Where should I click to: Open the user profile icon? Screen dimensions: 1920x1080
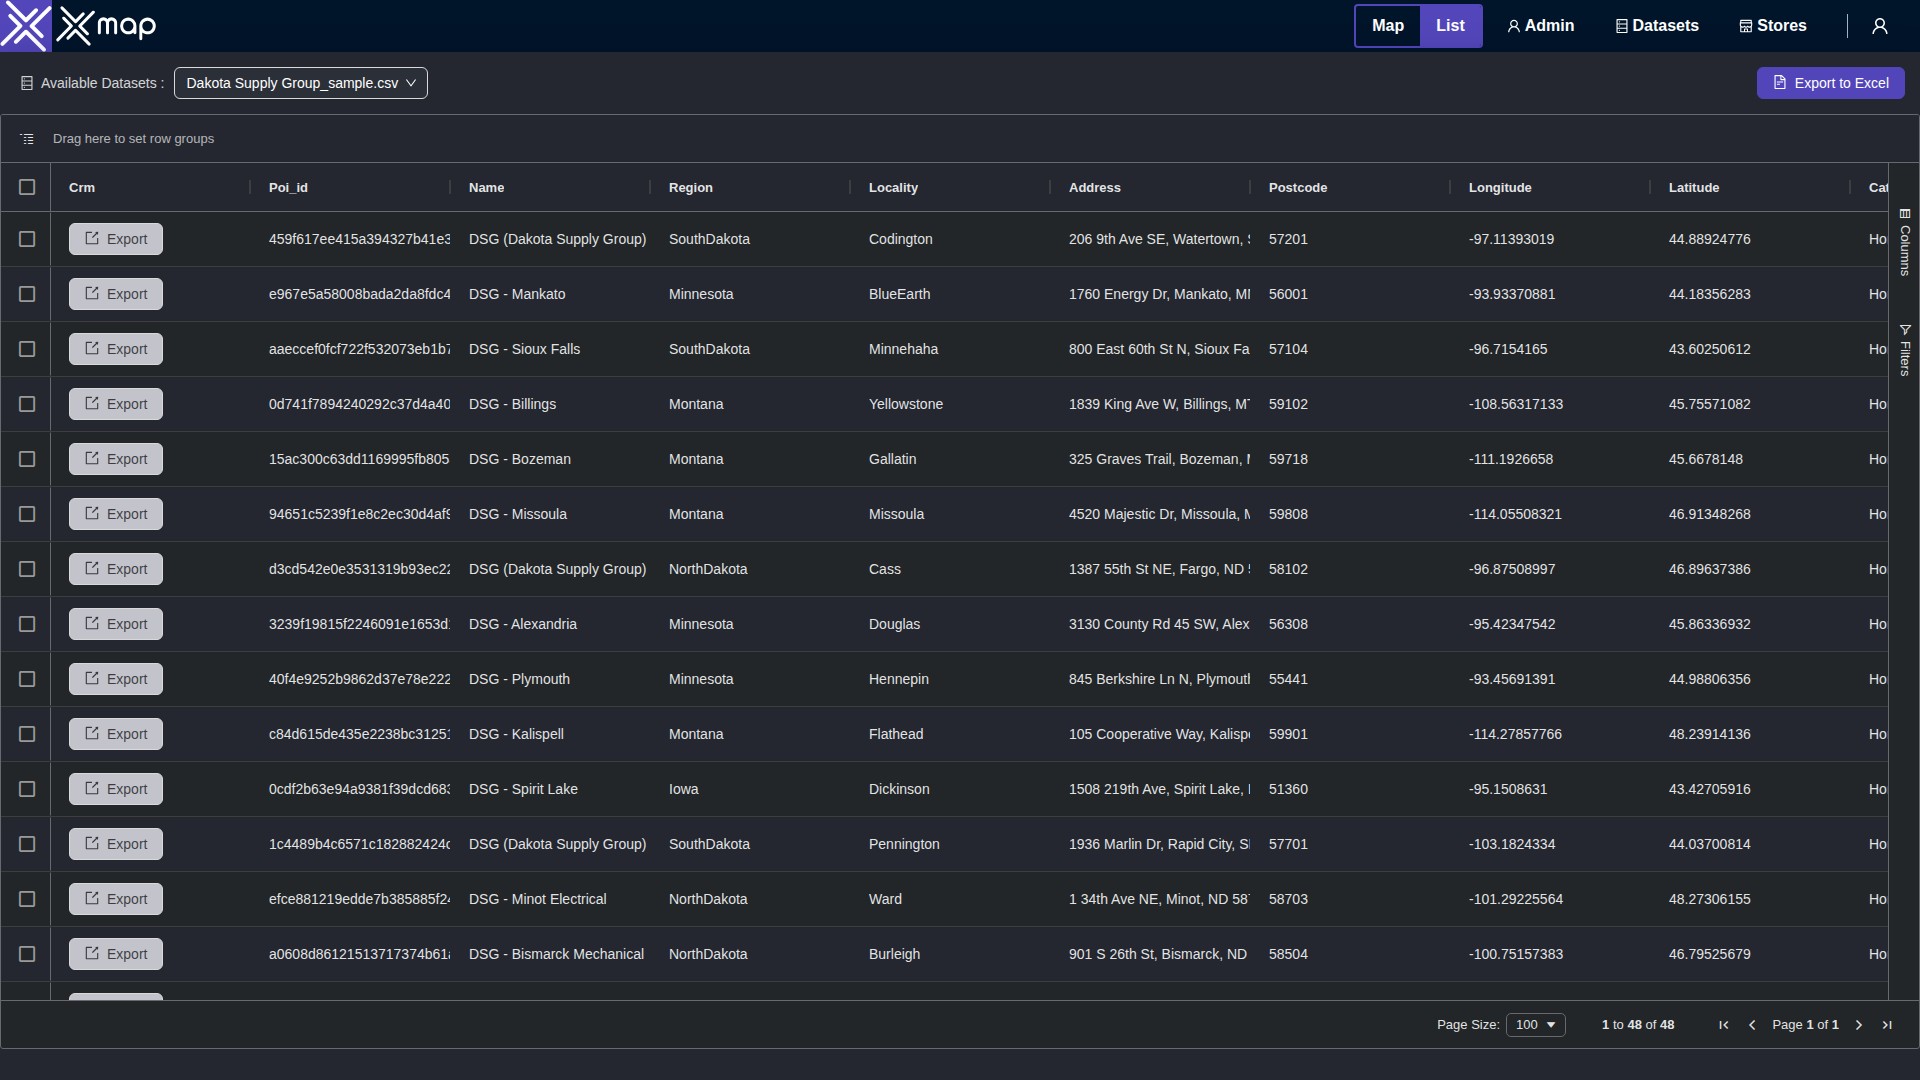1880,26
